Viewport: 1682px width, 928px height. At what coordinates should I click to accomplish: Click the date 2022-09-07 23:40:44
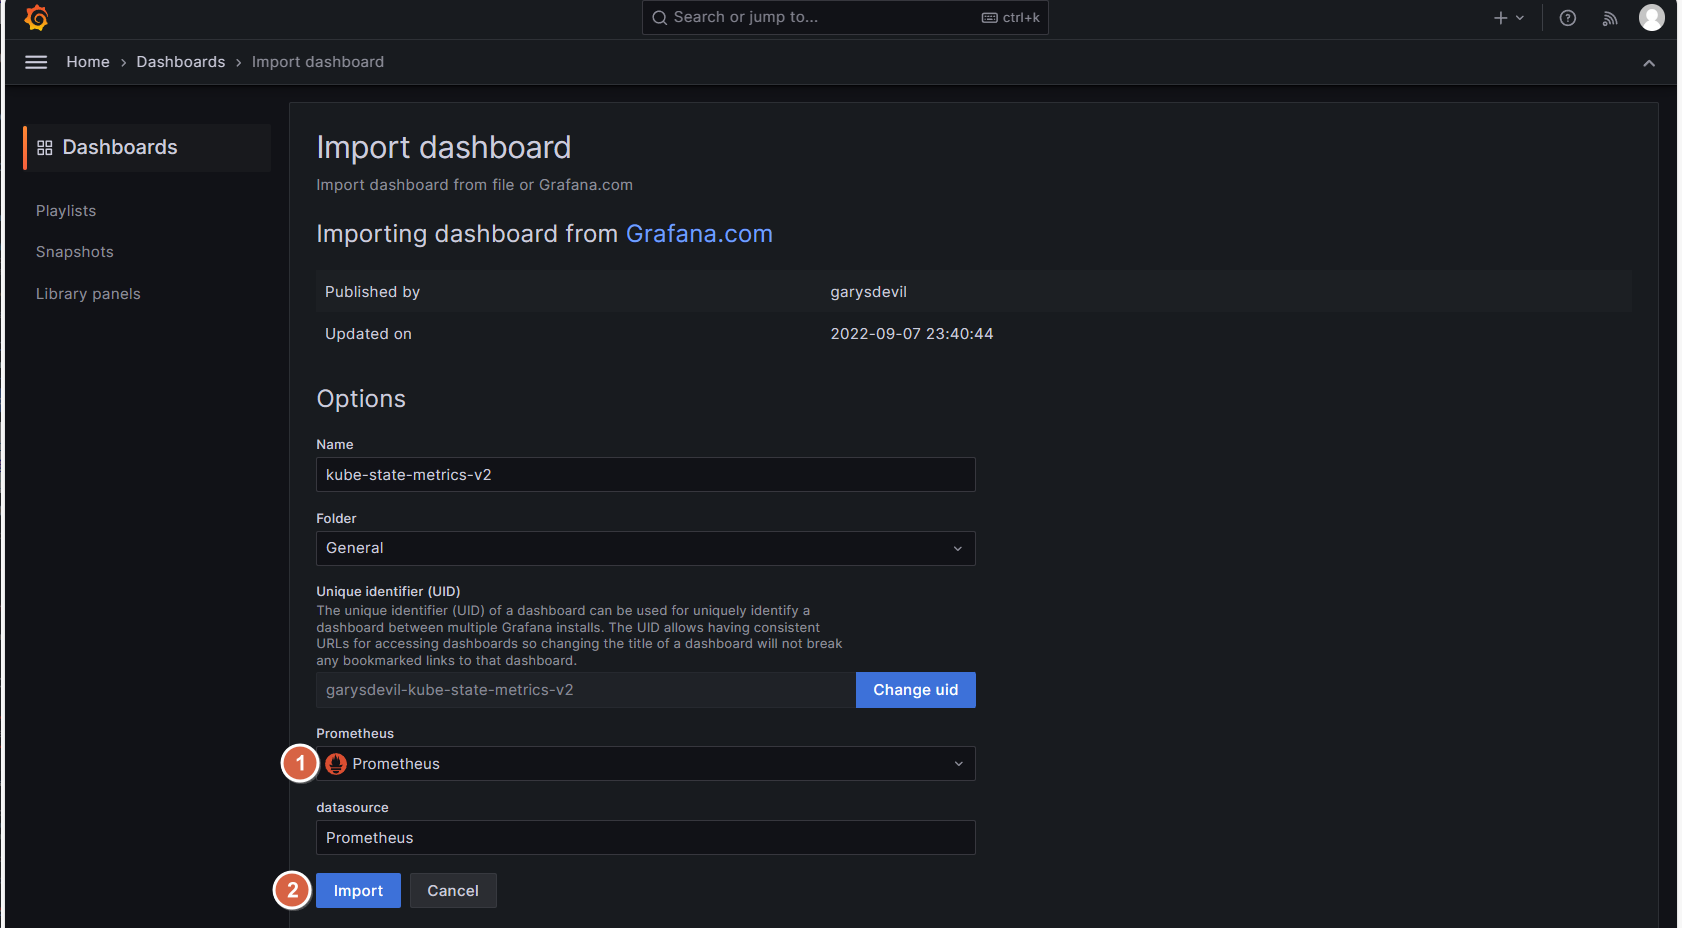point(912,334)
